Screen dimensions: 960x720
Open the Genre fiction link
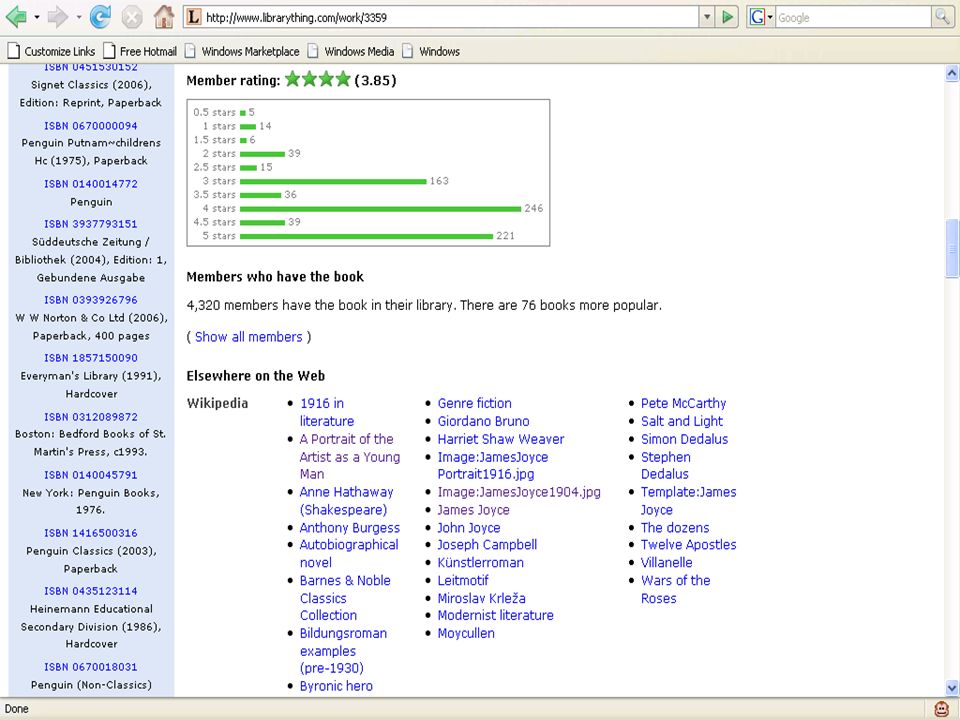474,403
